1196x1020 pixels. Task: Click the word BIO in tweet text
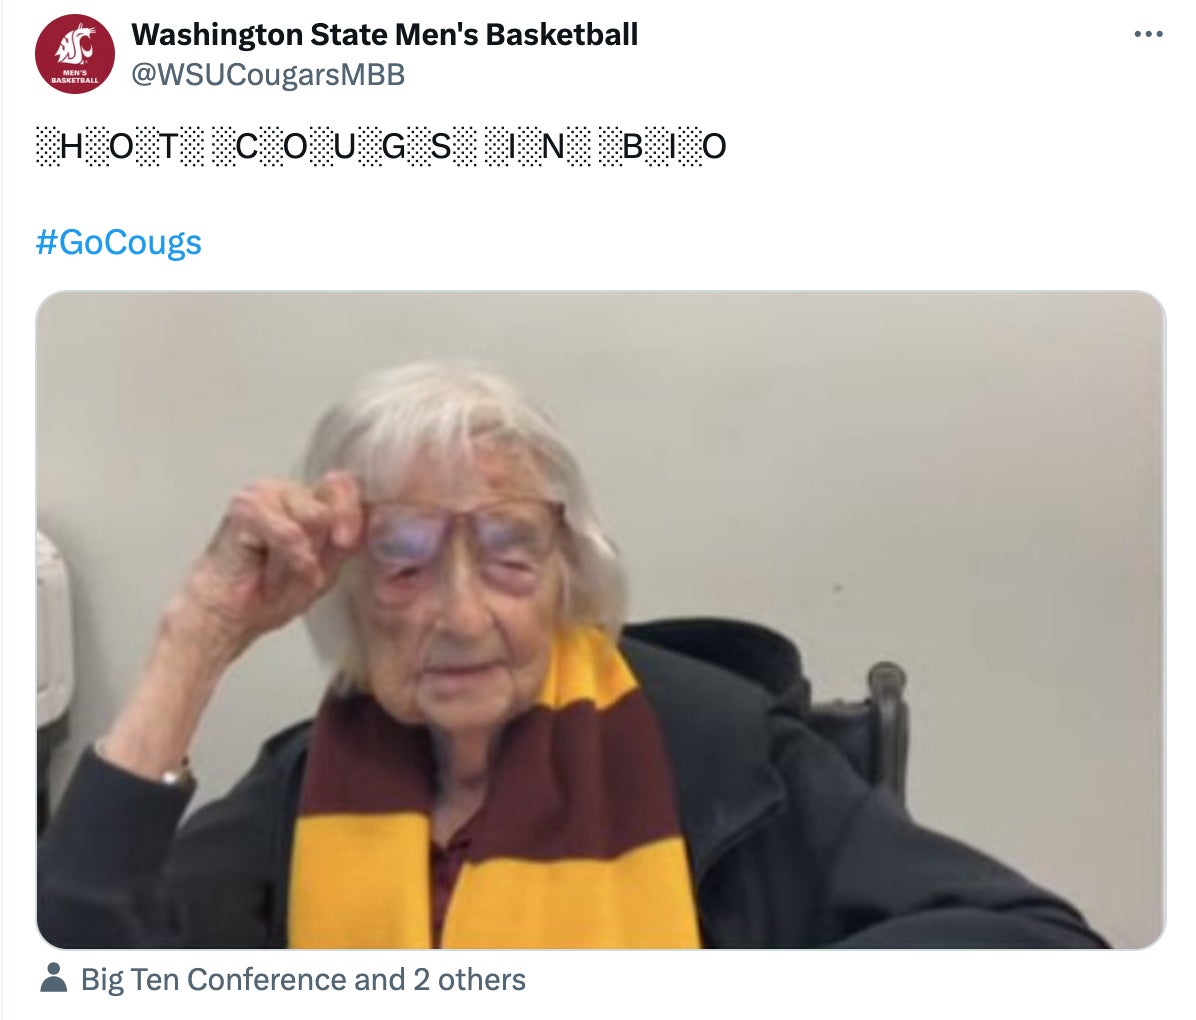(x=664, y=146)
